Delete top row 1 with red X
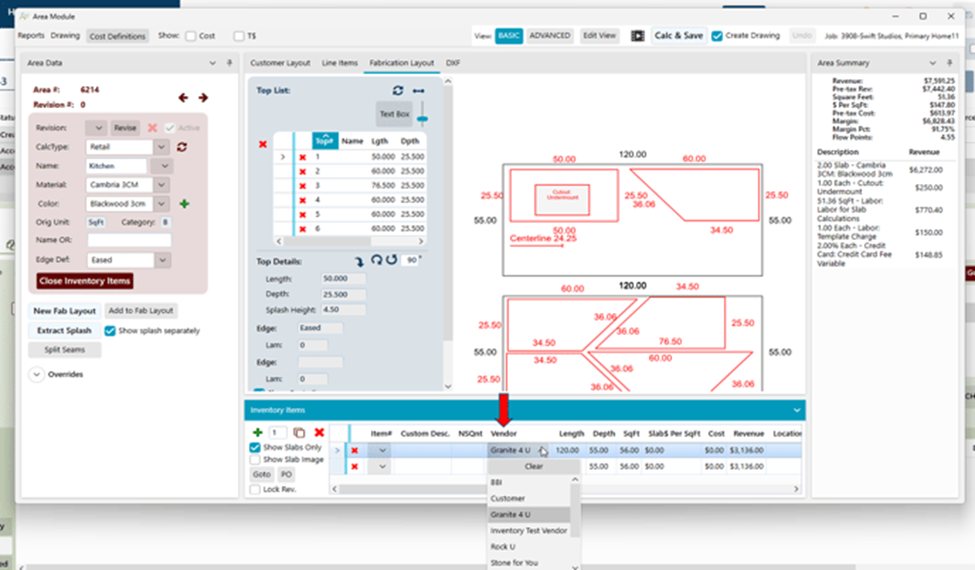Image resolution: width=975 pixels, height=570 pixels. [x=303, y=157]
